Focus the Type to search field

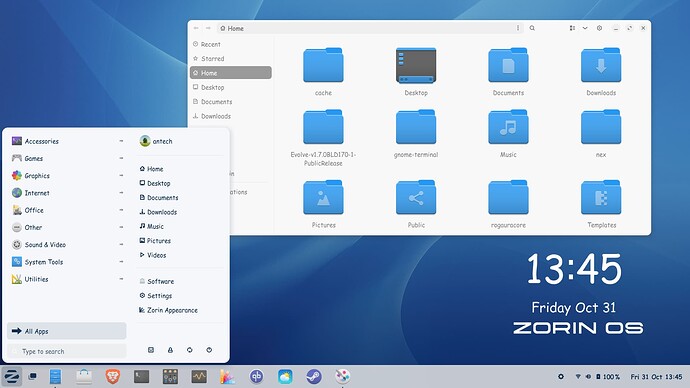[x=66, y=351]
